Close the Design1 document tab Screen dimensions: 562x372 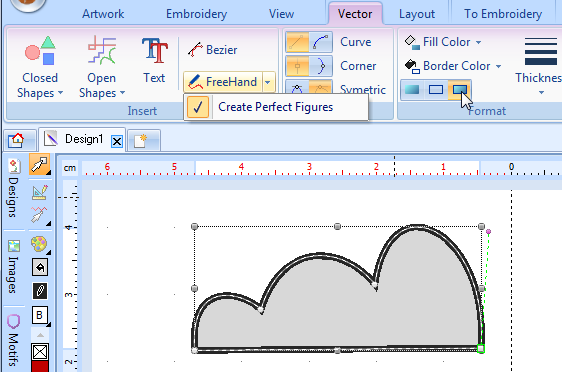[x=117, y=142]
